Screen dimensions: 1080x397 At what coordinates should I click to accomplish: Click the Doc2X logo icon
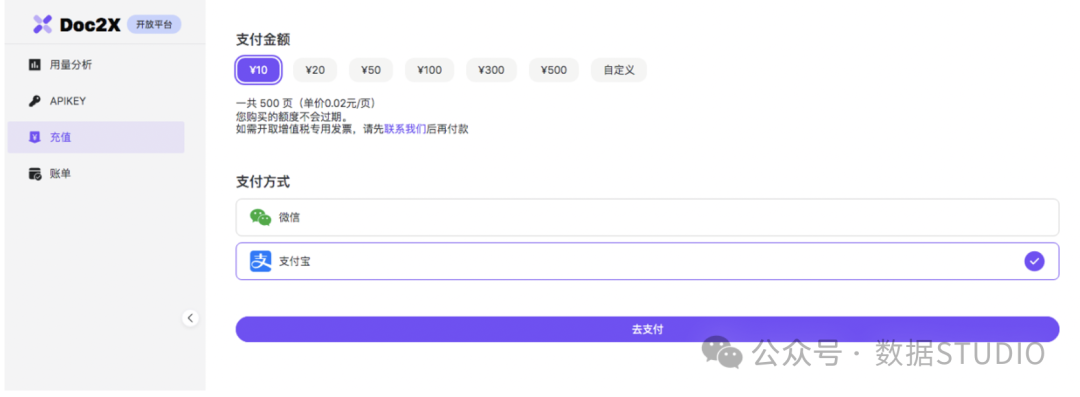tap(42, 25)
